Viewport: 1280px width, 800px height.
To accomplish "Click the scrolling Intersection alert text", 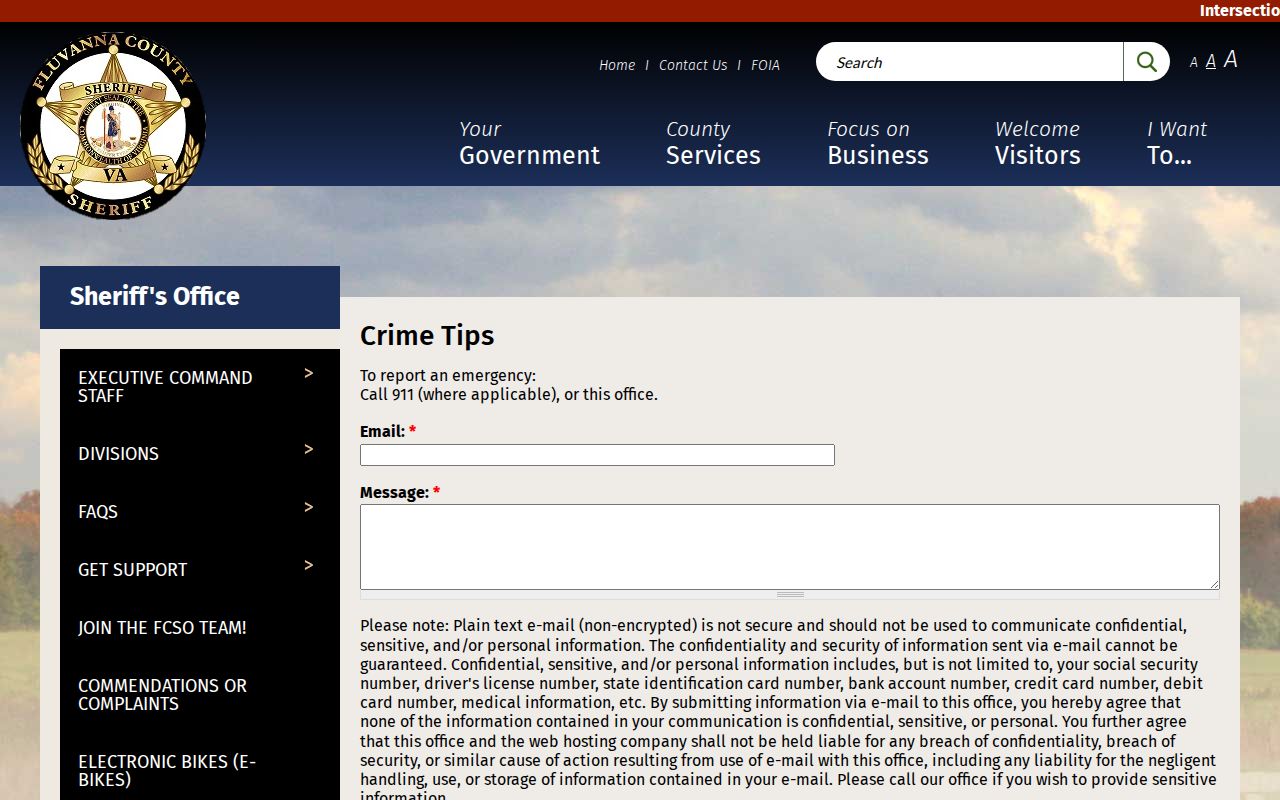I will [x=1239, y=11].
